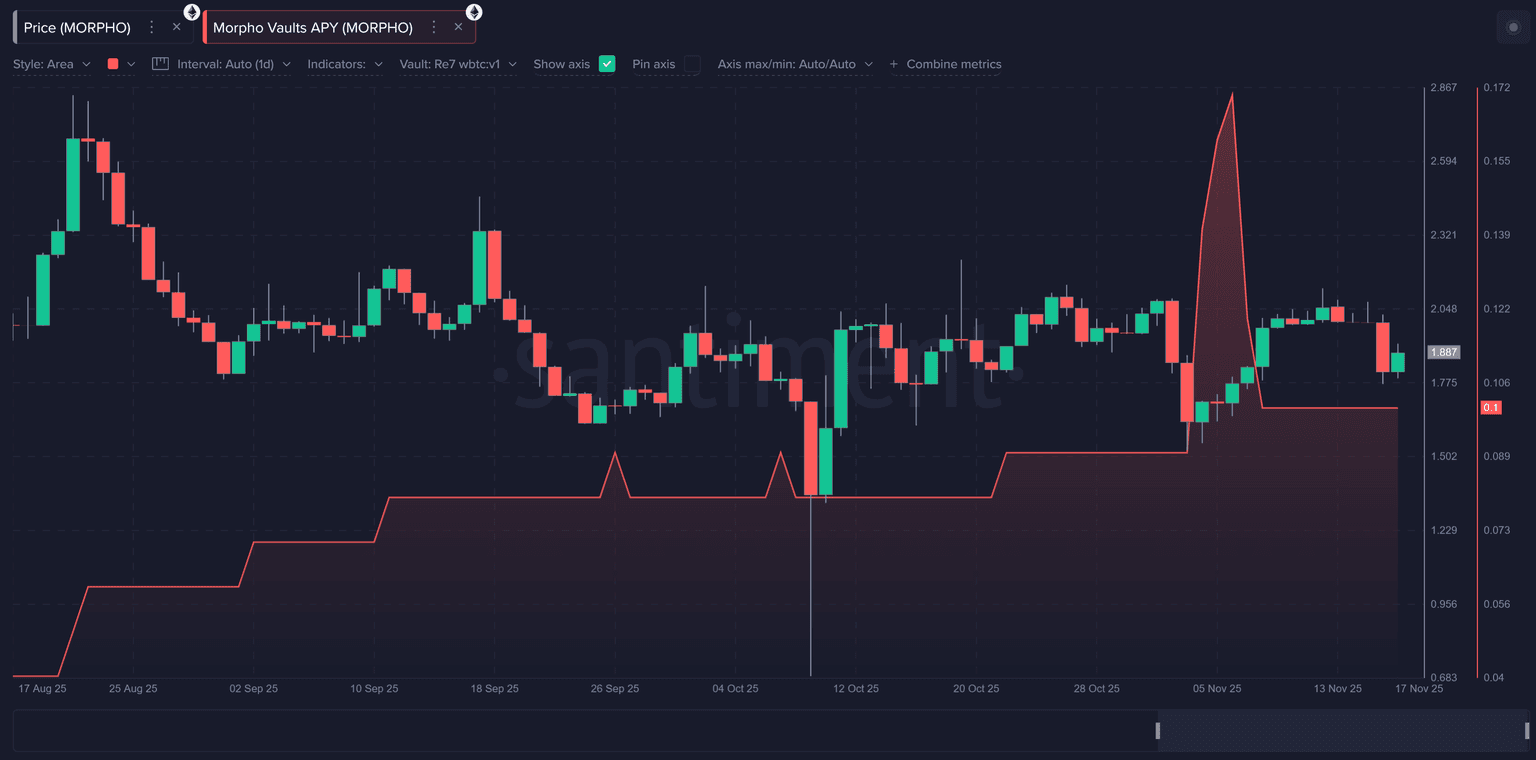1536x760 pixels.
Task: Remove the Price (MORPHO) metric
Action: (x=177, y=27)
